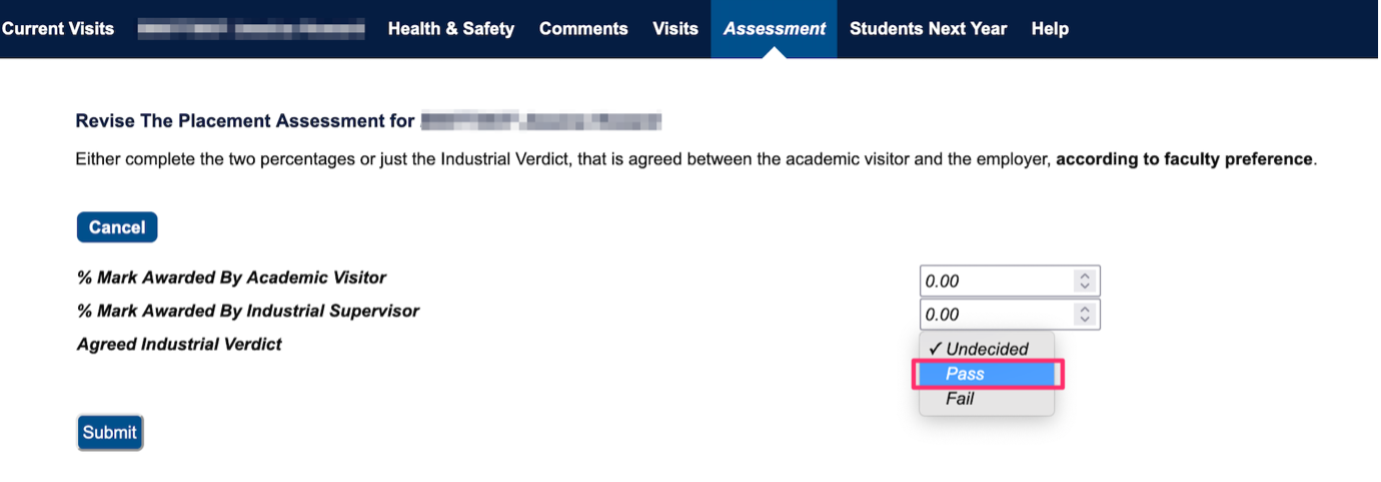1381x482 pixels.
Task: Increase the Academic Visitor mark with the up arrow
Action: pos(1085,276)
